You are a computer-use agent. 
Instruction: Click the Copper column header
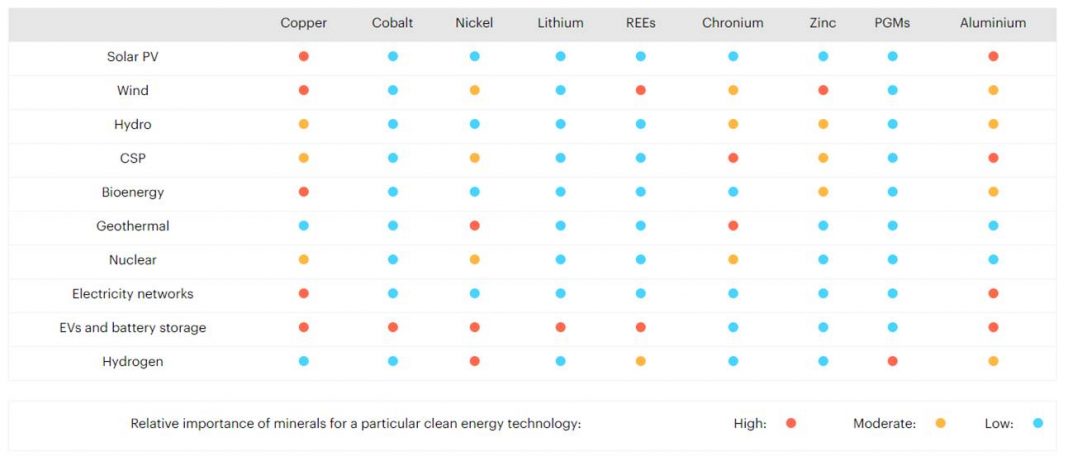coord(304,23)
